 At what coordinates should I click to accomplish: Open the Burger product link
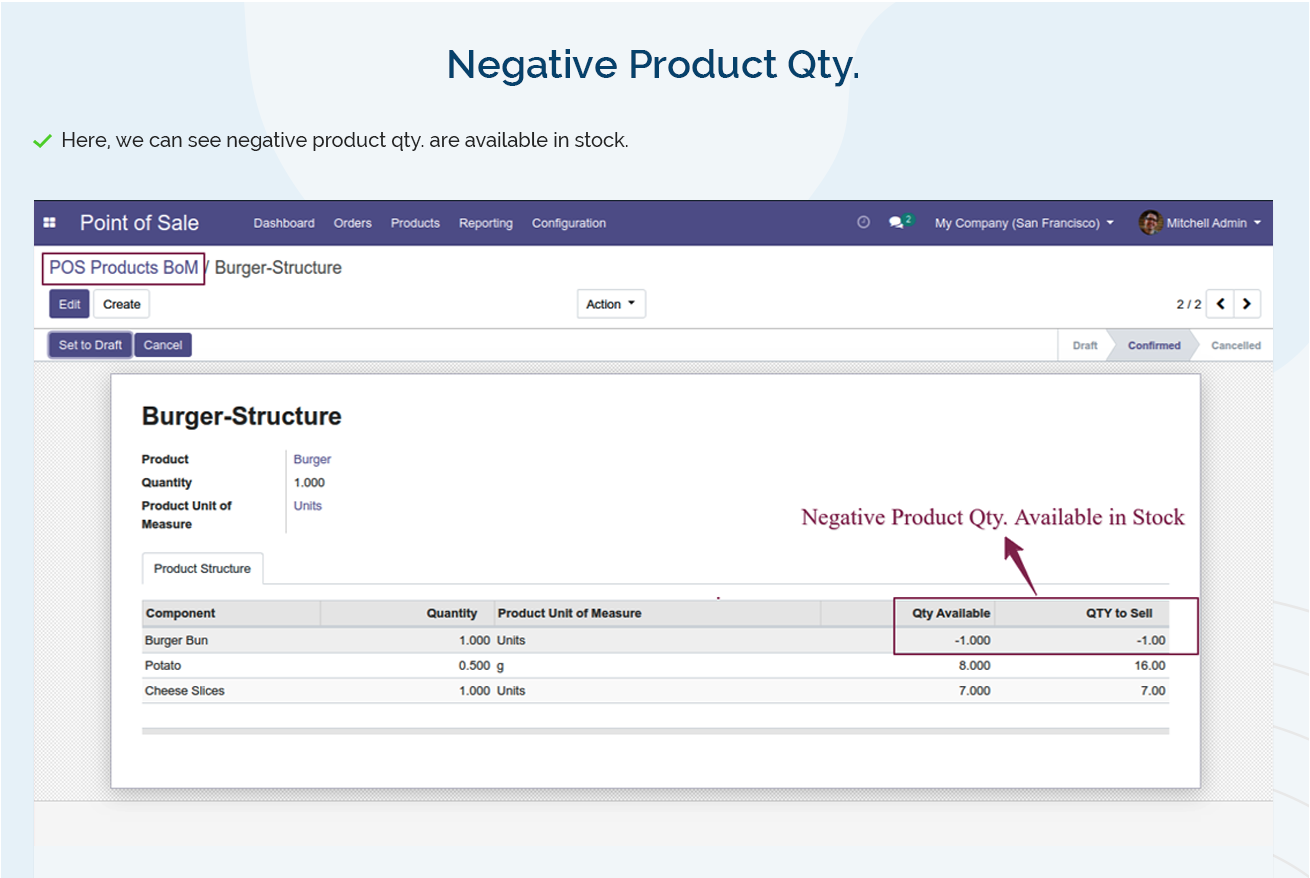click(x=312, y=460)
